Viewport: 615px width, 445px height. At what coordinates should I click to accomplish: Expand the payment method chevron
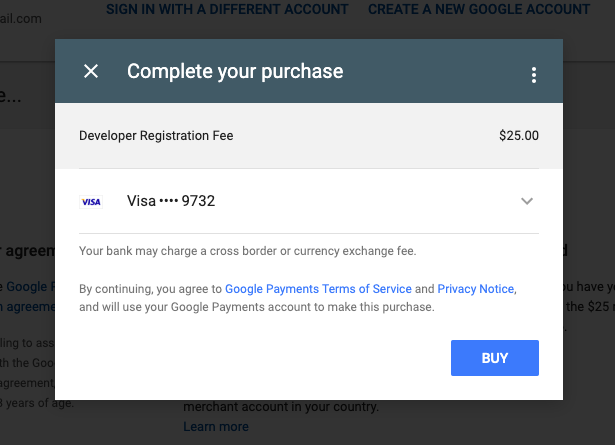click(x=527, y=201)
